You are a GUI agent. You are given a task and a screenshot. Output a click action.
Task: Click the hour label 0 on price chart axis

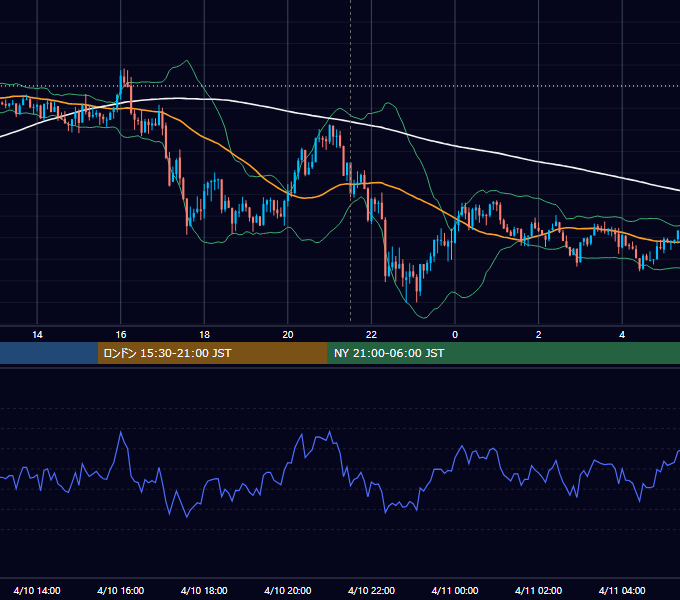(455, 335)
